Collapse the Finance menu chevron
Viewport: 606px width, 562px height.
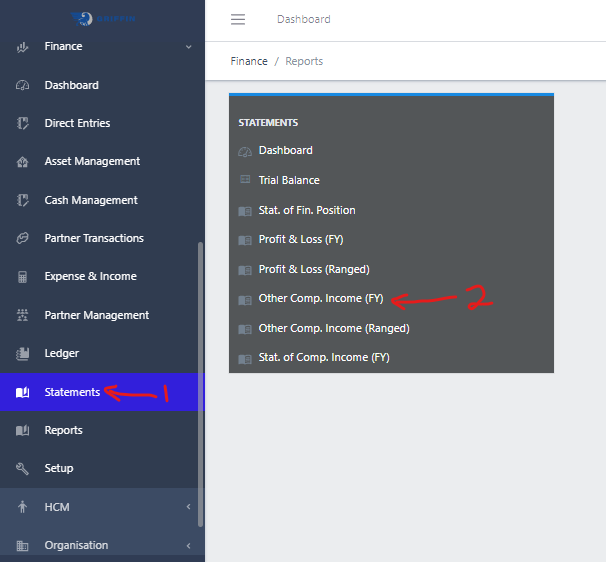pyautogui.click(x=188, y=47)
